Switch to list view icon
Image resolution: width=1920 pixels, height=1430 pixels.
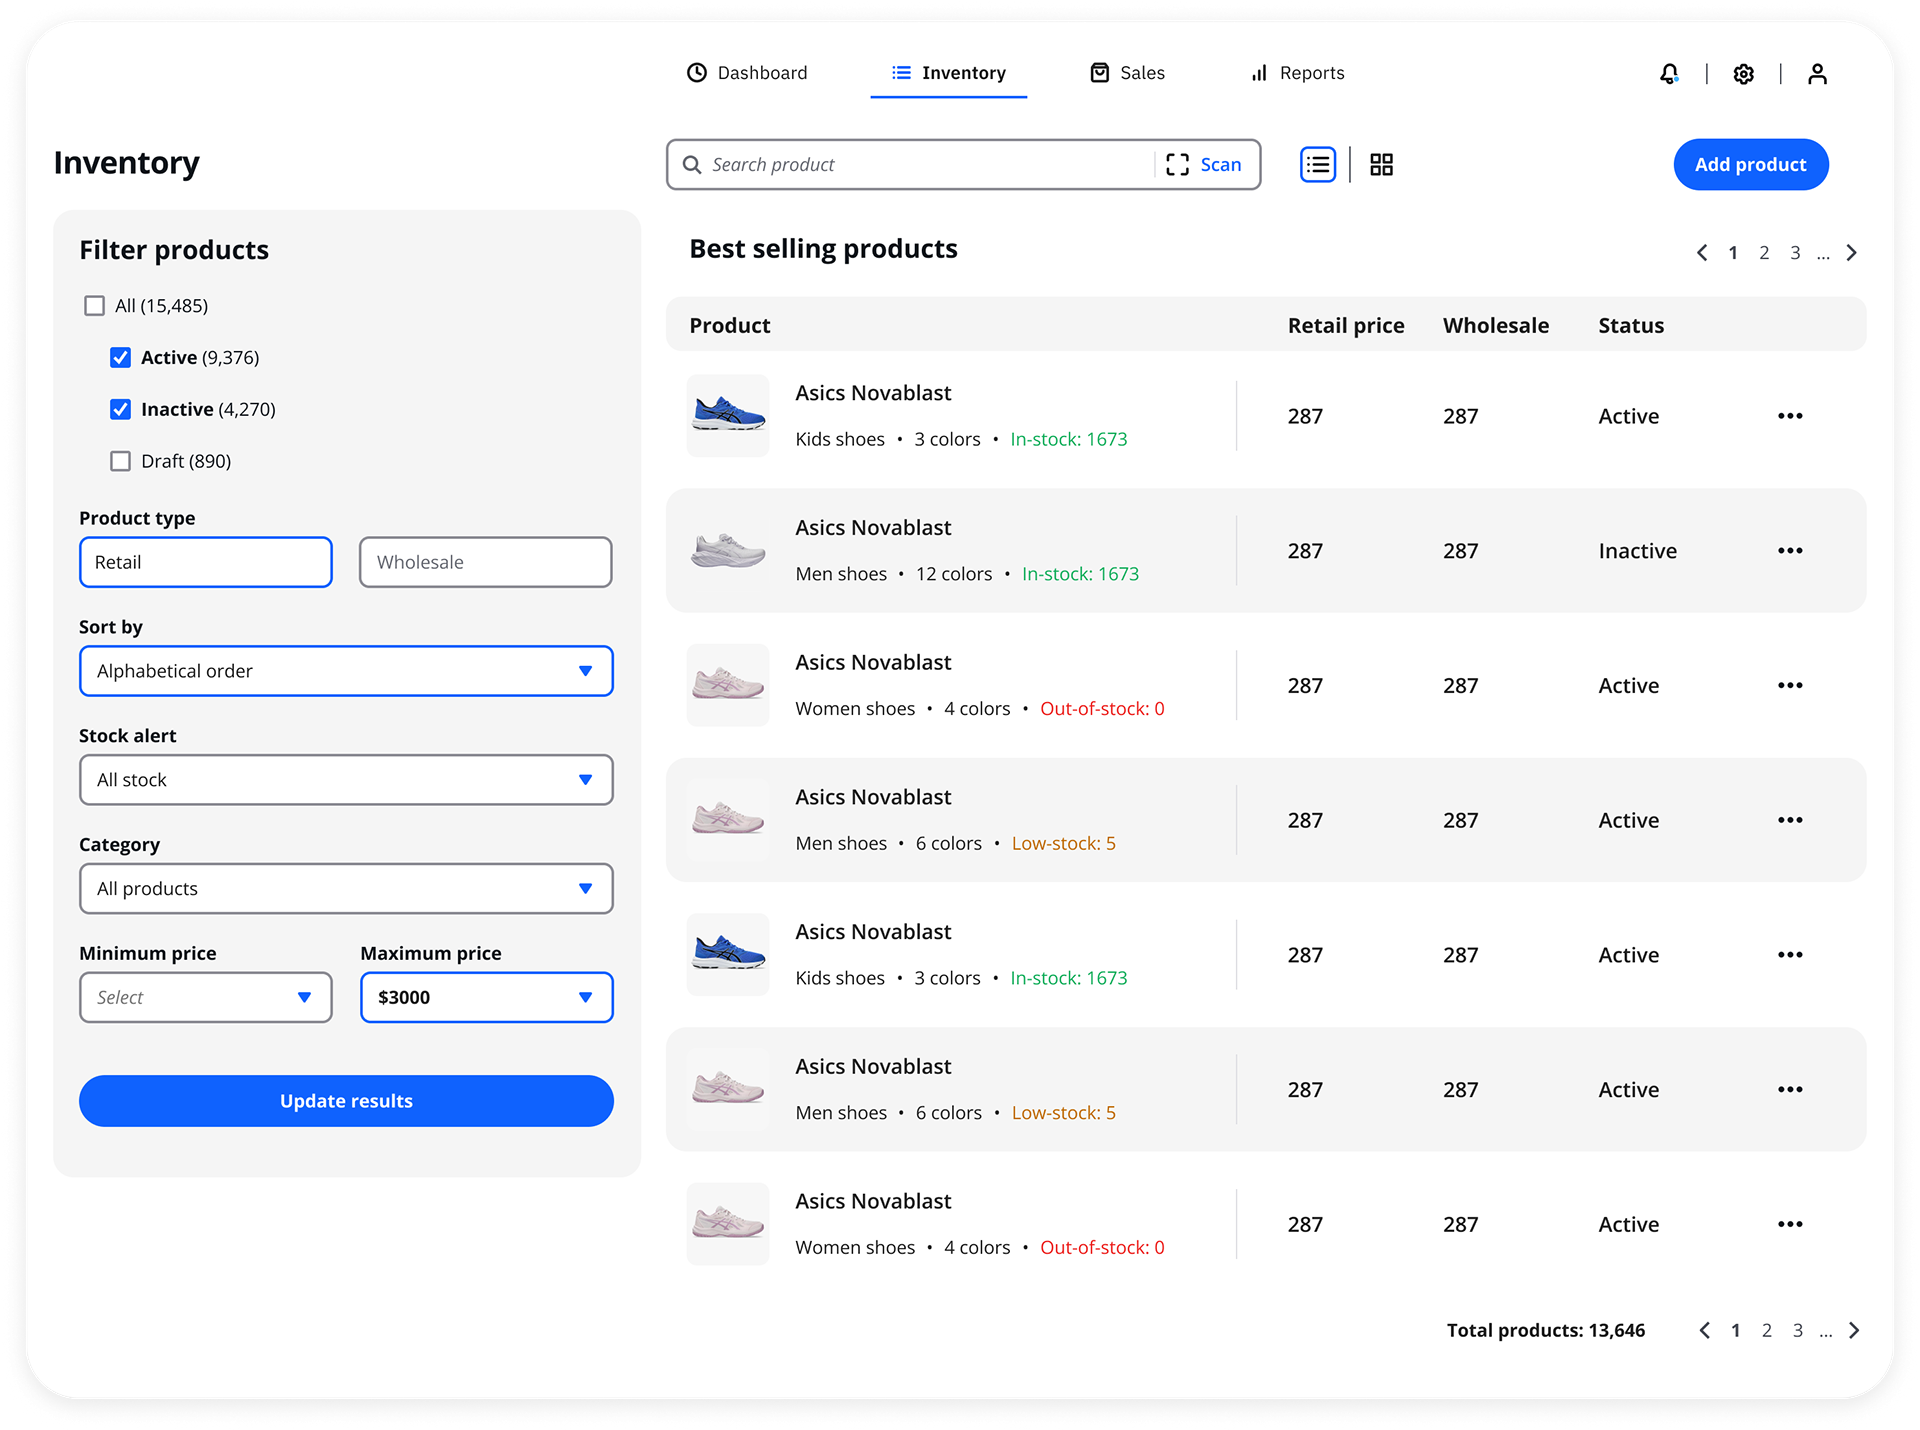point(1317,164)
